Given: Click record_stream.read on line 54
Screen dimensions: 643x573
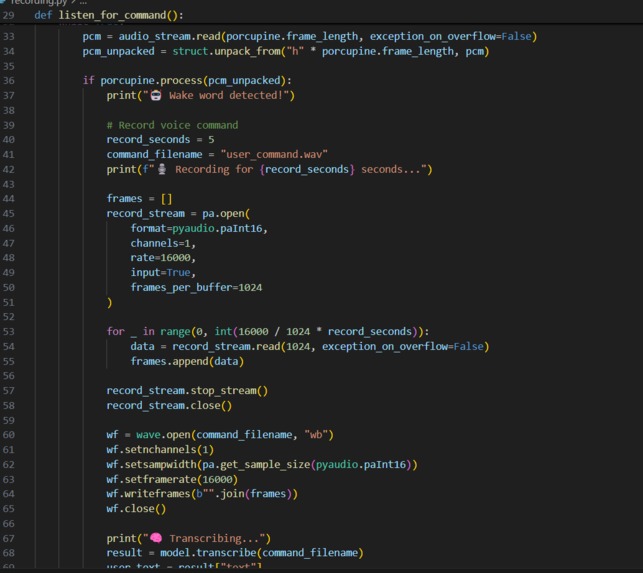Looking at the screenshot, I should (226, 347).
